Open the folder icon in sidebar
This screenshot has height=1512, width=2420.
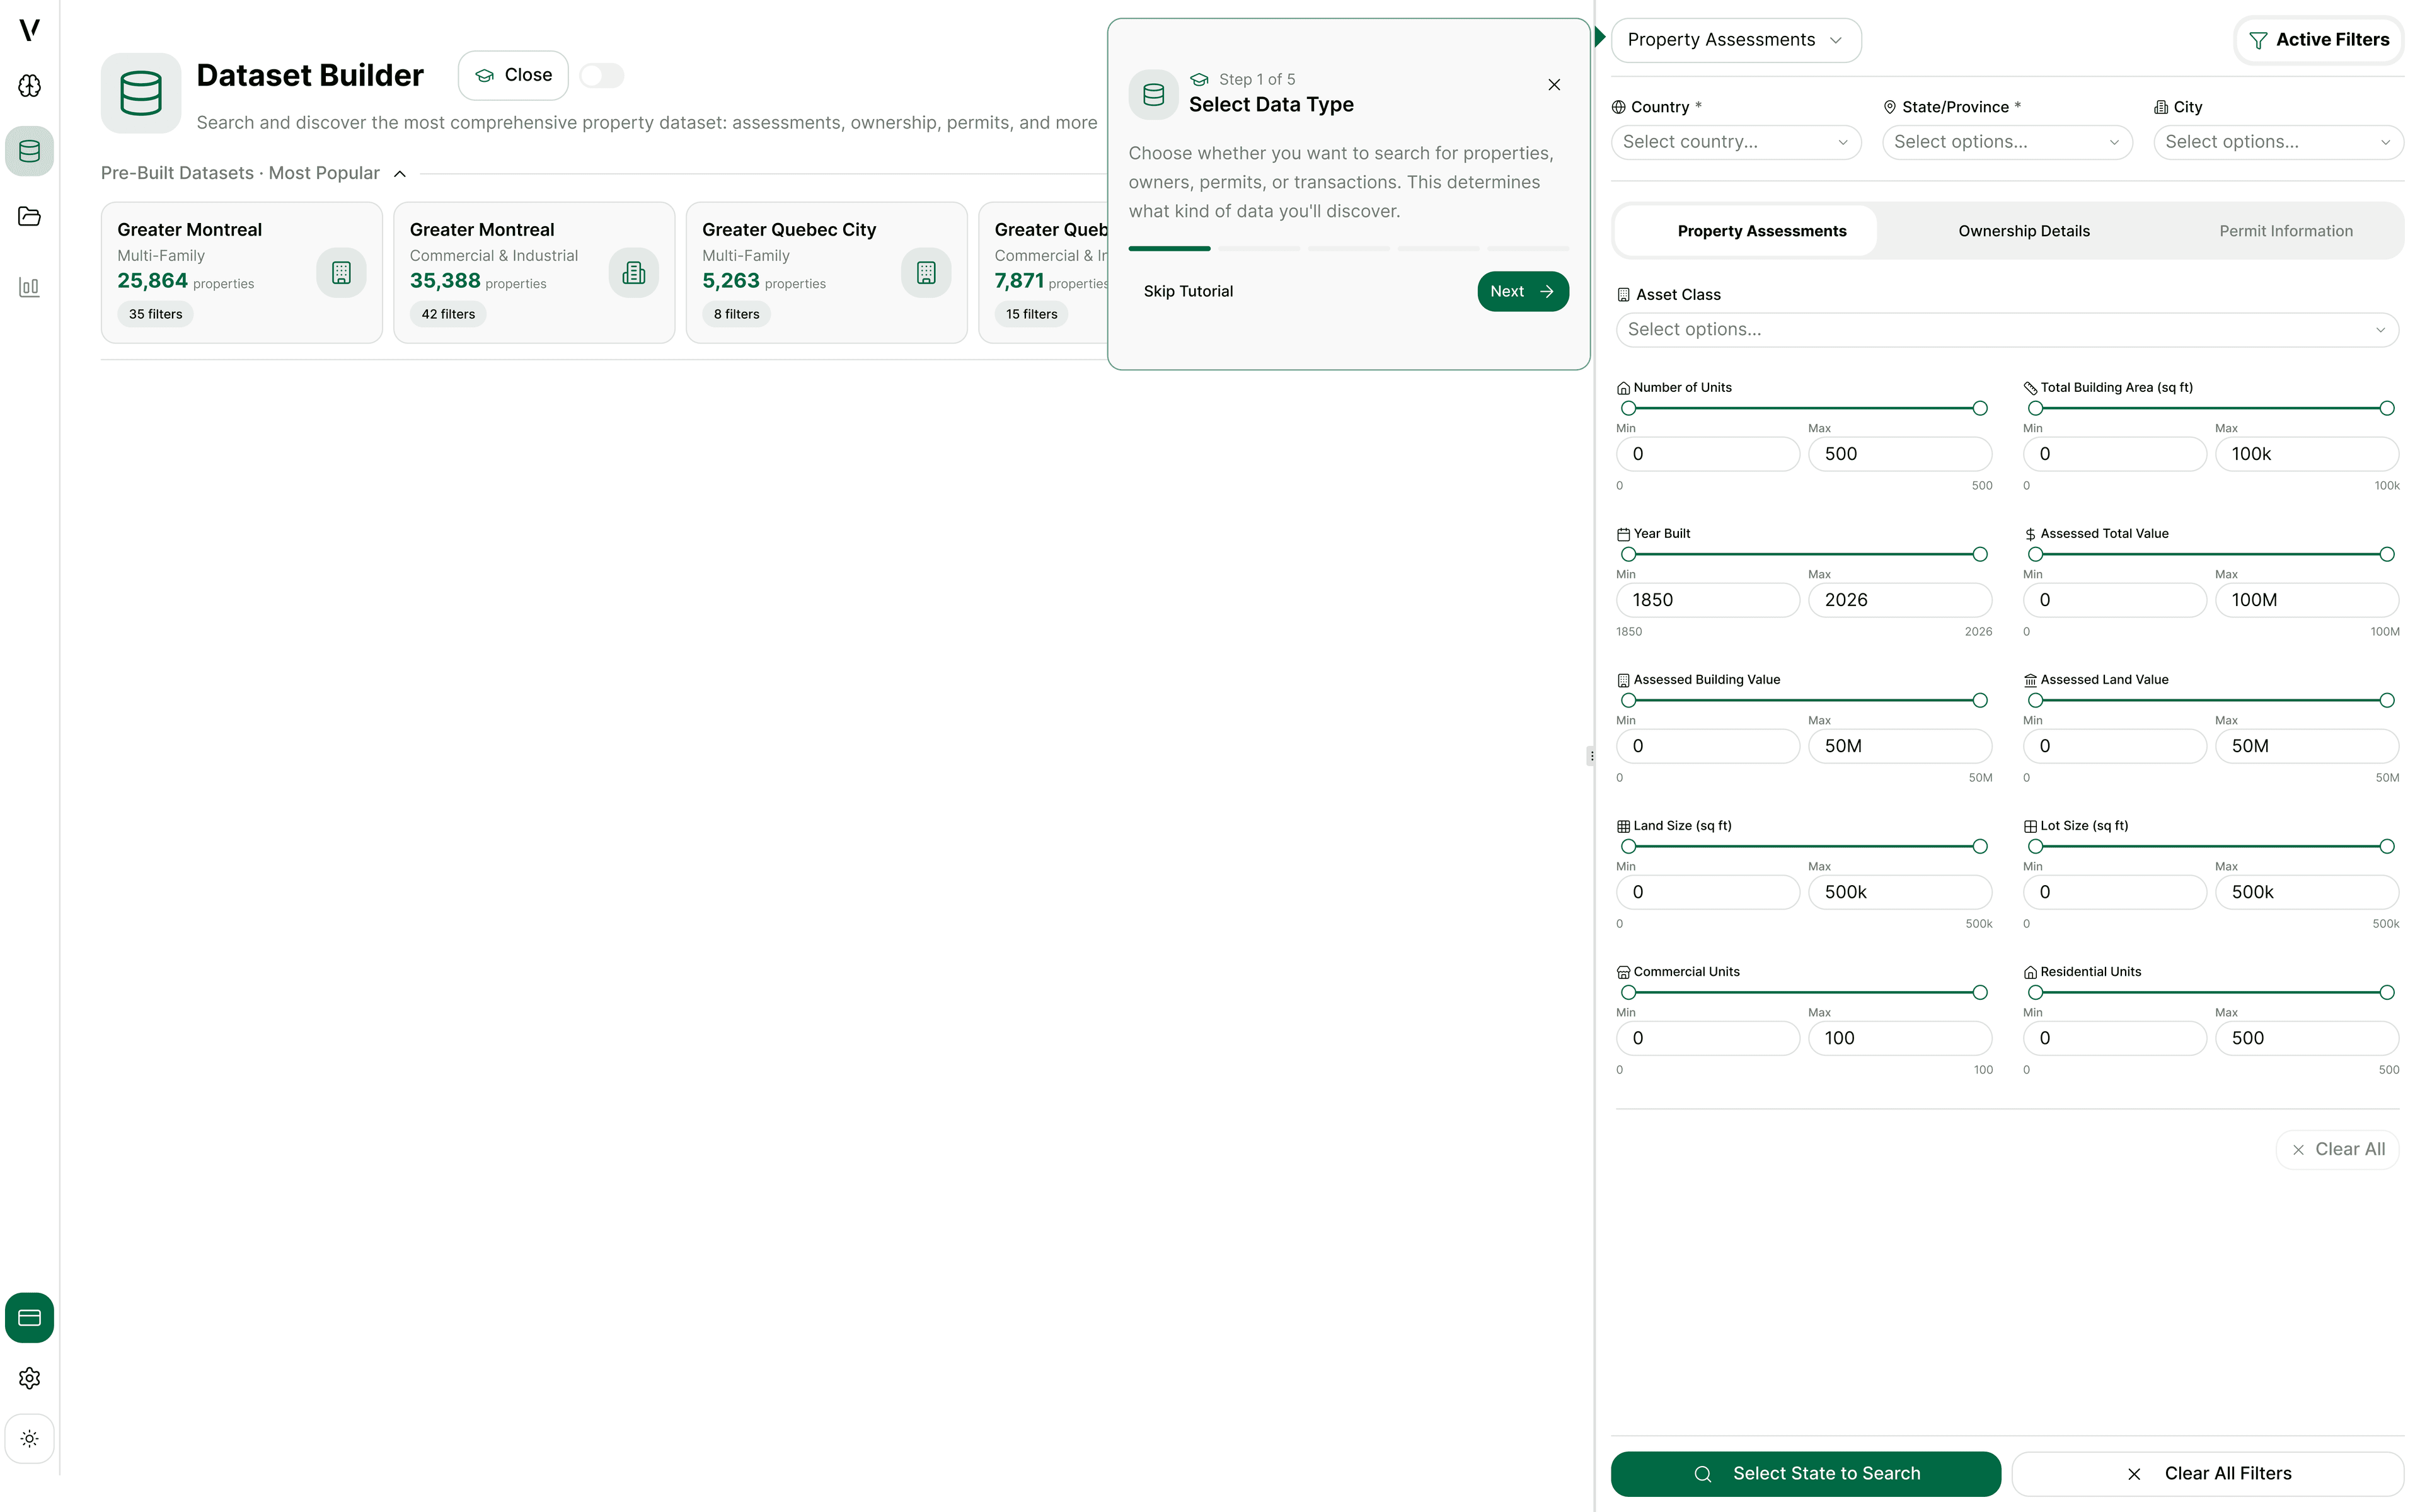click(x=29, y=216)
